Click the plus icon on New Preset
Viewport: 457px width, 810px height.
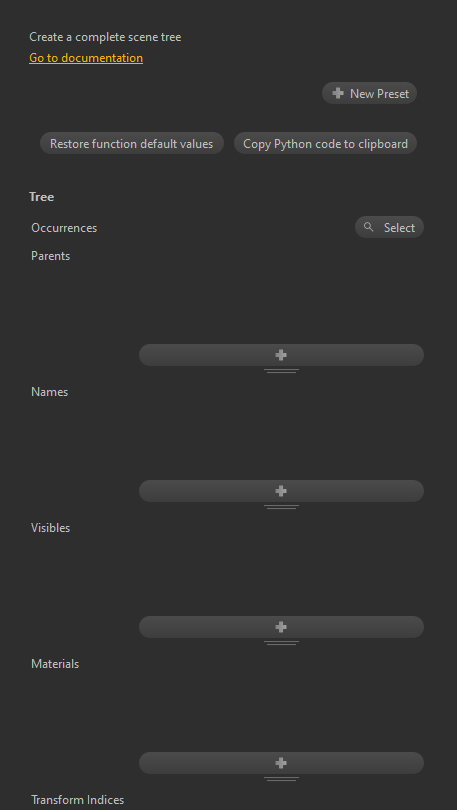pos(338,93)
